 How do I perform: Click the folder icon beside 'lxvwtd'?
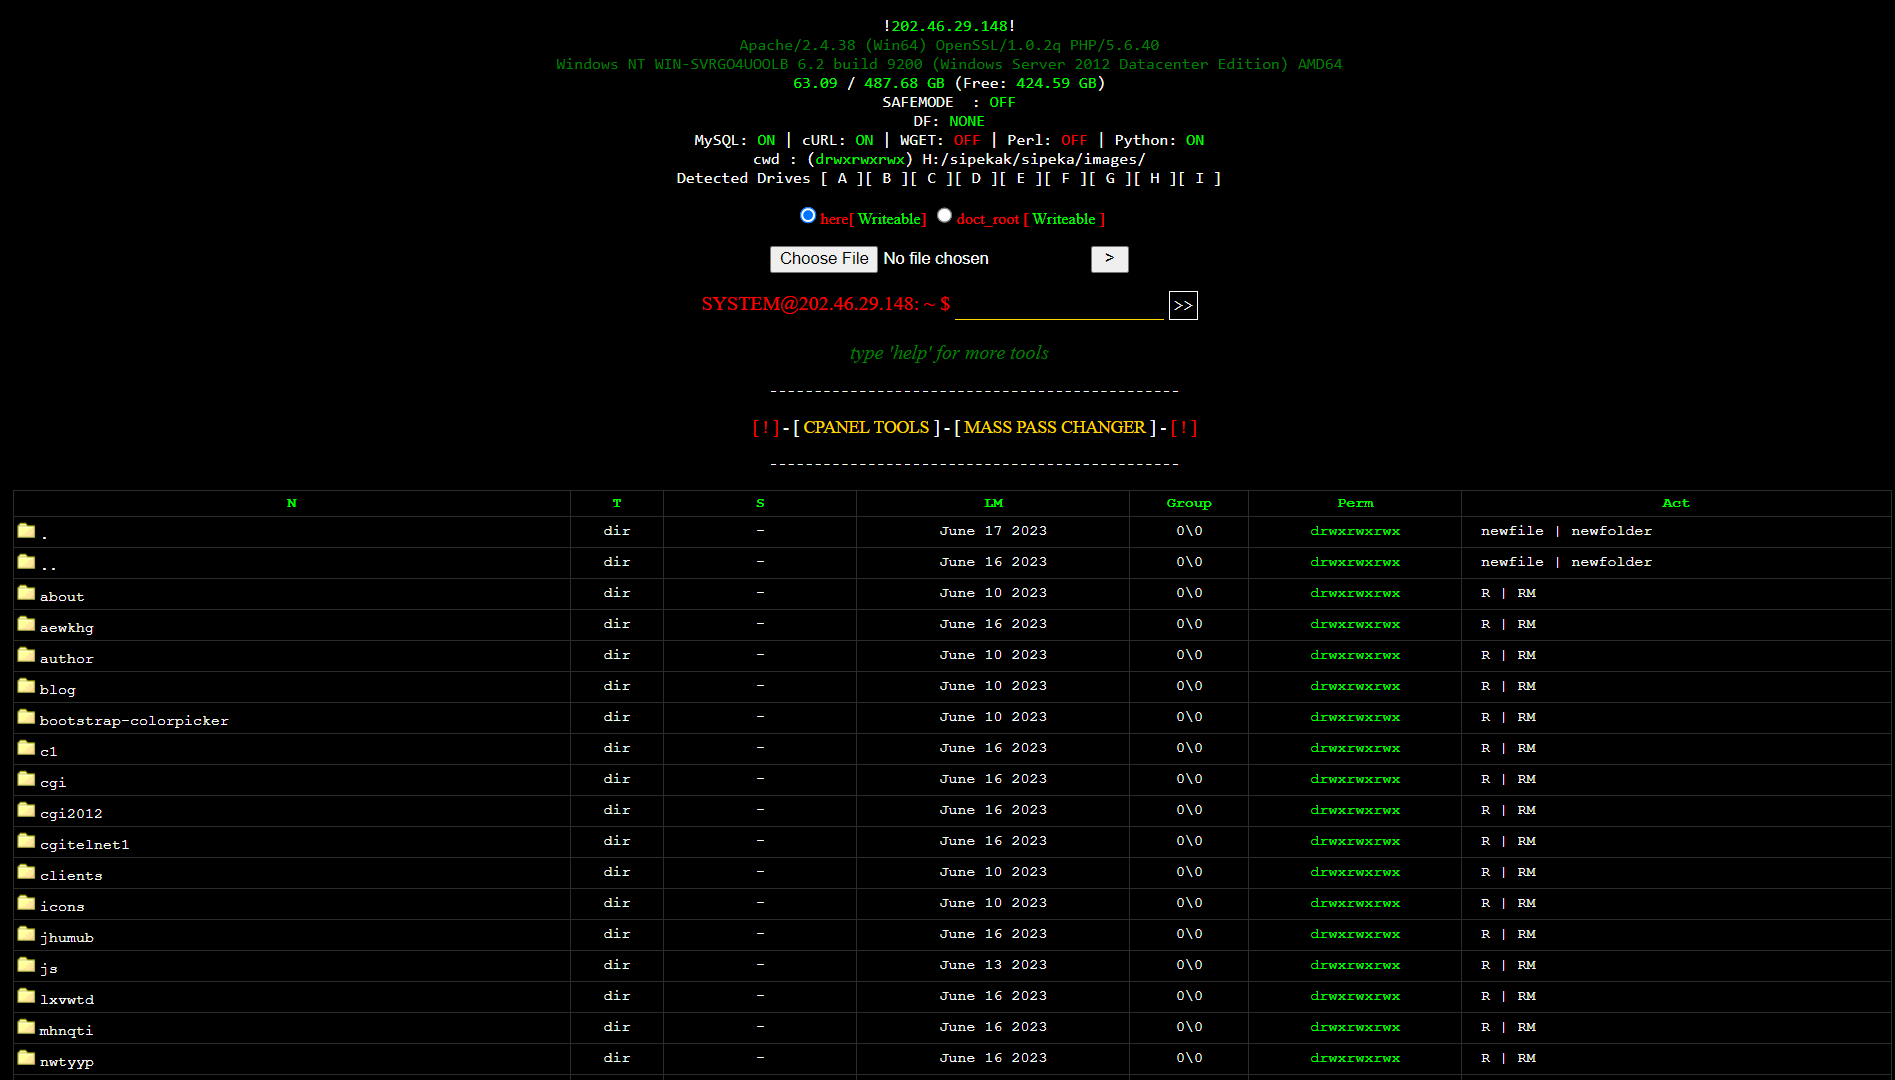(26, 995)
